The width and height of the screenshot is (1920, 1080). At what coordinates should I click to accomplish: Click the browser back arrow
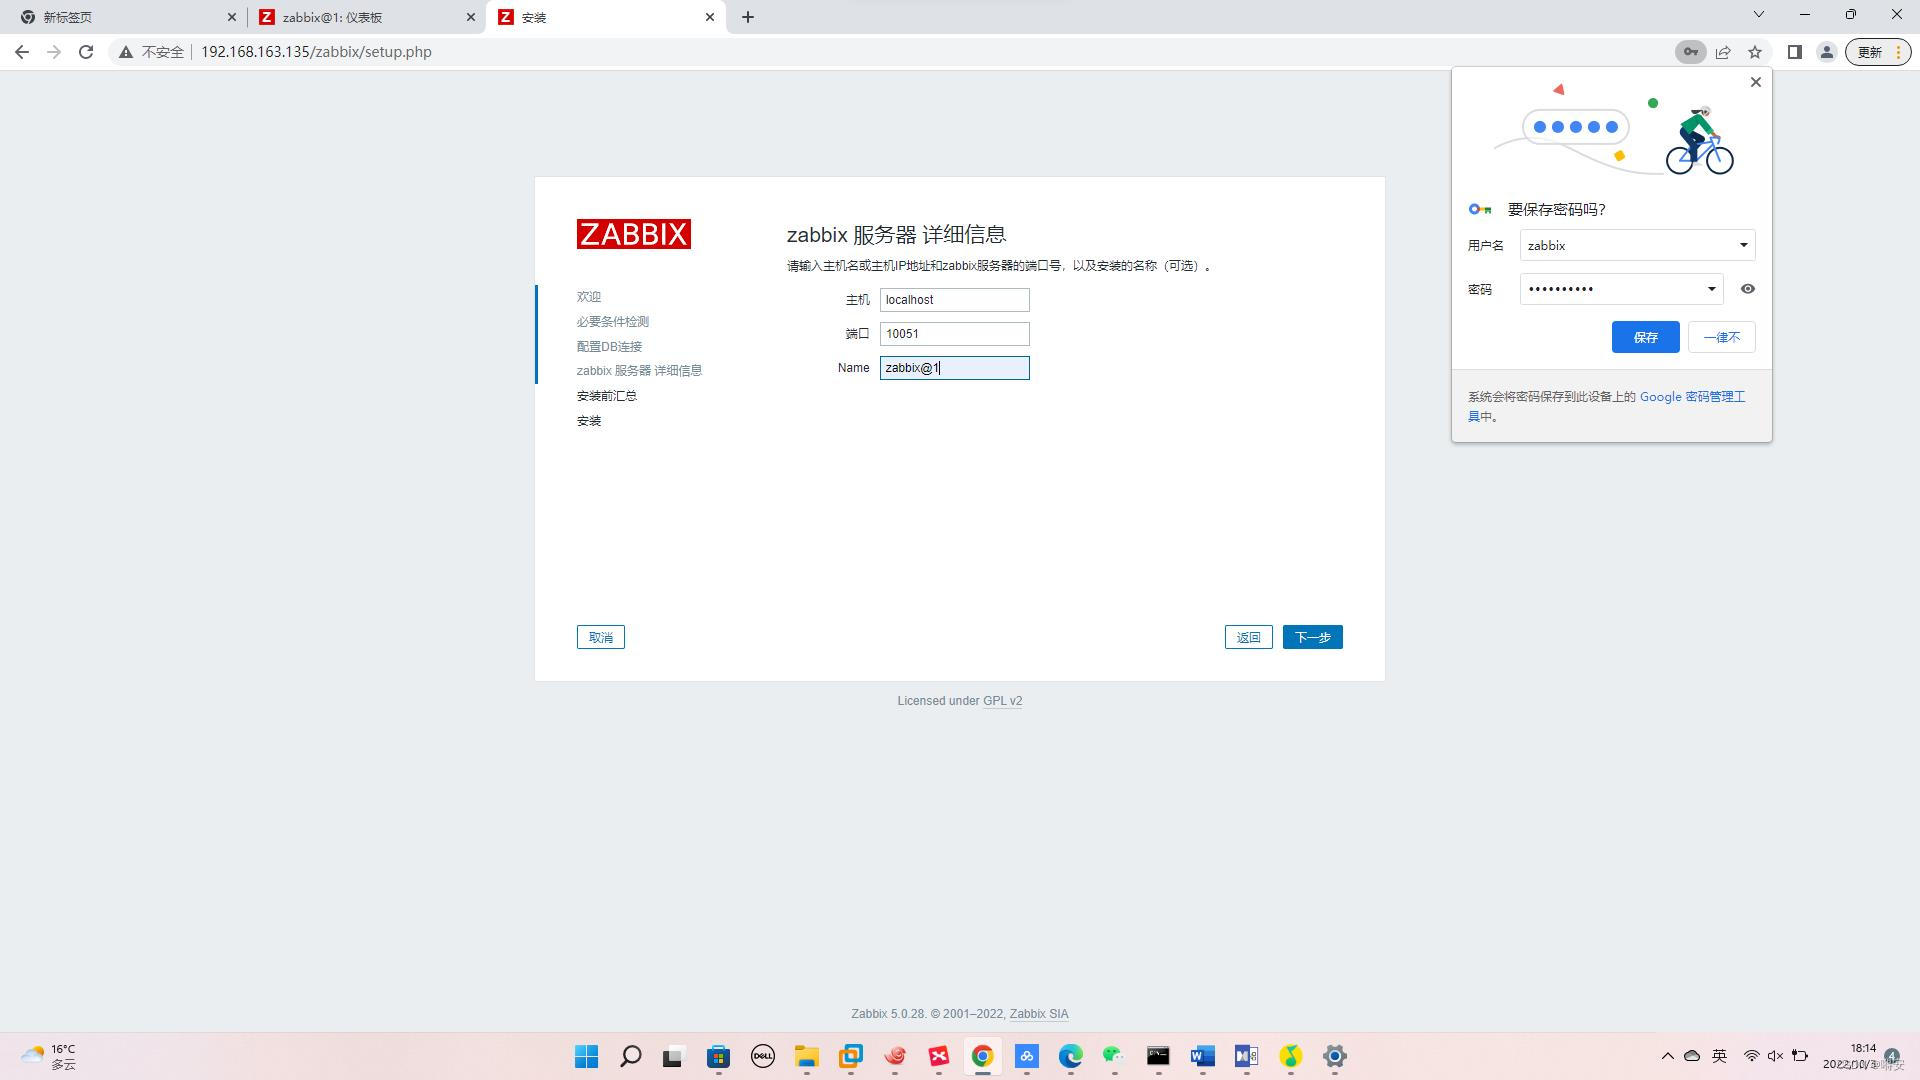click(22, 52)
